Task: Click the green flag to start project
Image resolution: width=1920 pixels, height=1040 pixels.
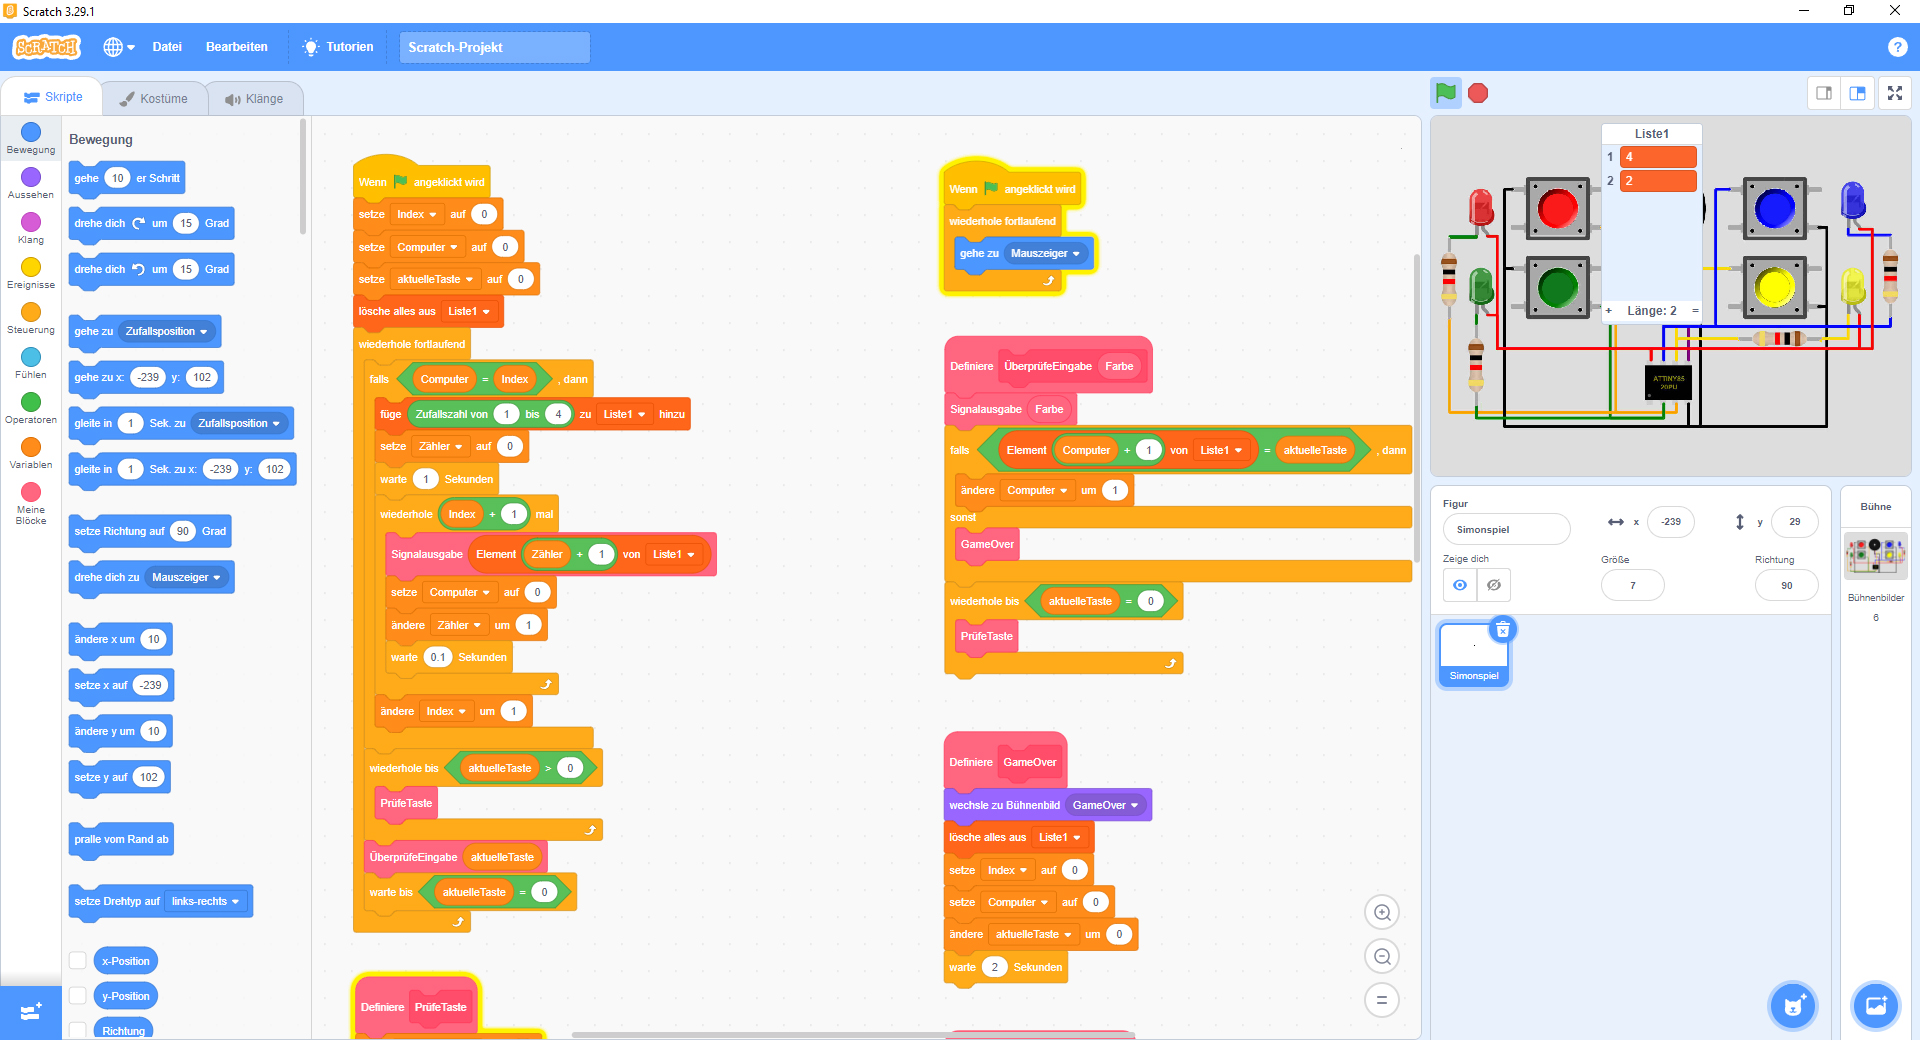Action: click(x=1445, y=93)
